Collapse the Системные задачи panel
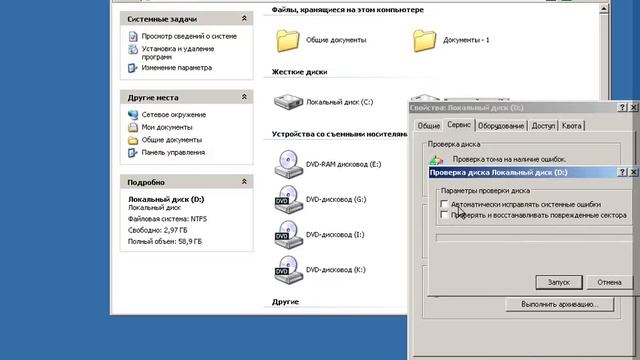Image resolution: width=640 pixels, height=360 pixels. (x=244, y=18)
